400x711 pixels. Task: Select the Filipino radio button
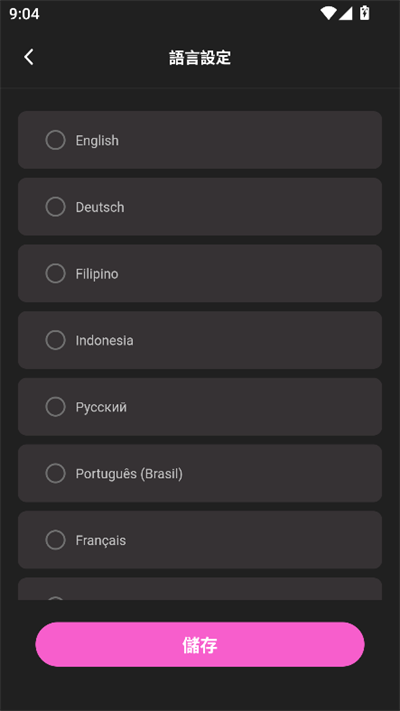55,273
